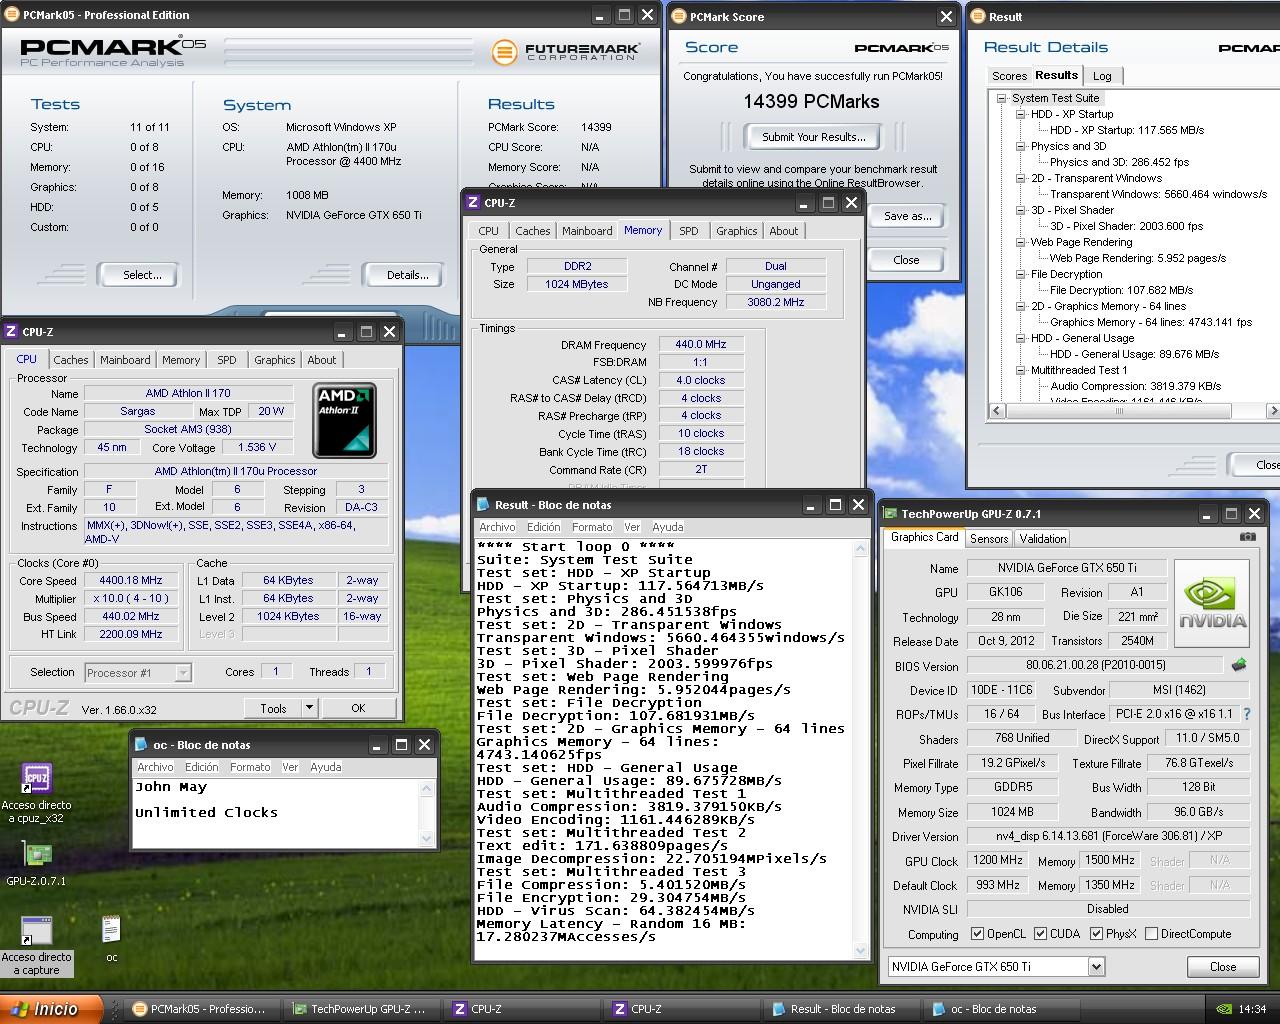Click the Core Speed 4400.18 MHz field
1280x1024 pixels.
[130, 580]
